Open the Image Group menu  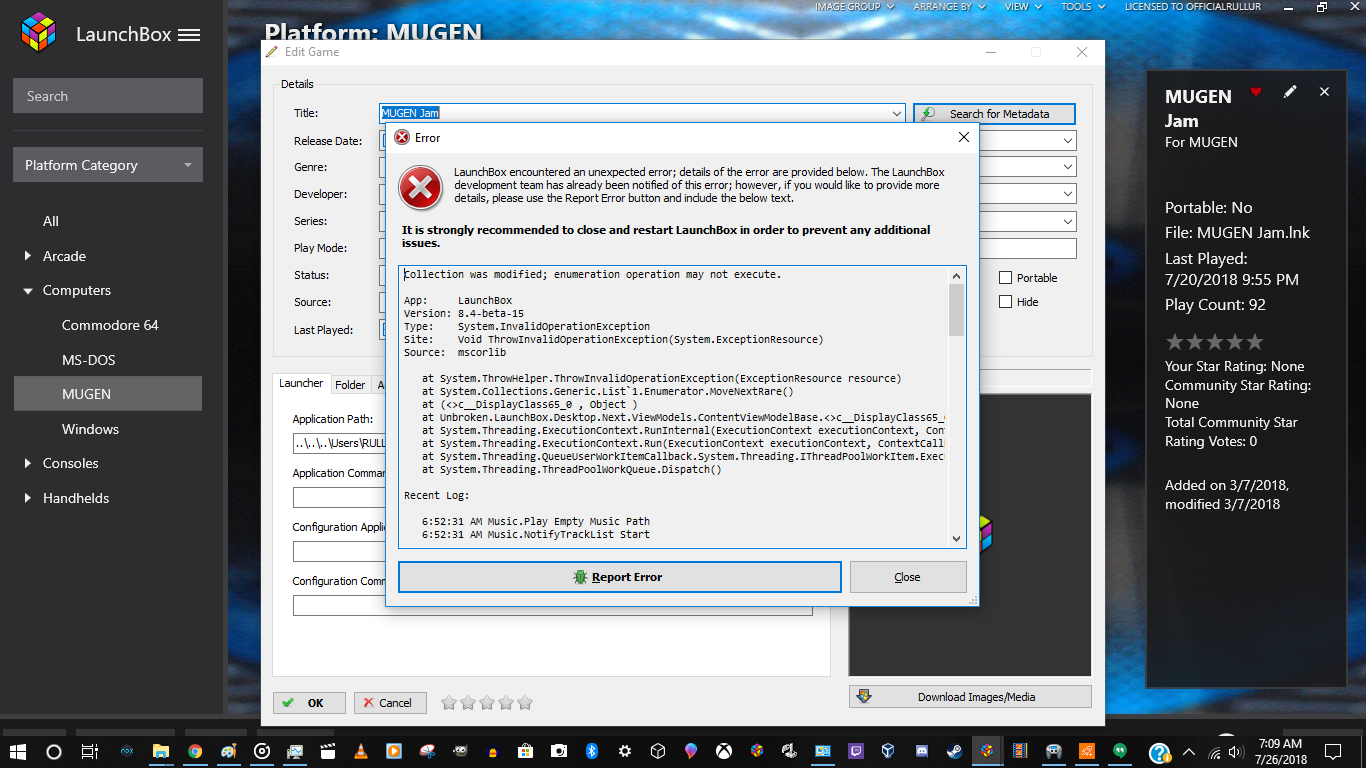point(854,7)
